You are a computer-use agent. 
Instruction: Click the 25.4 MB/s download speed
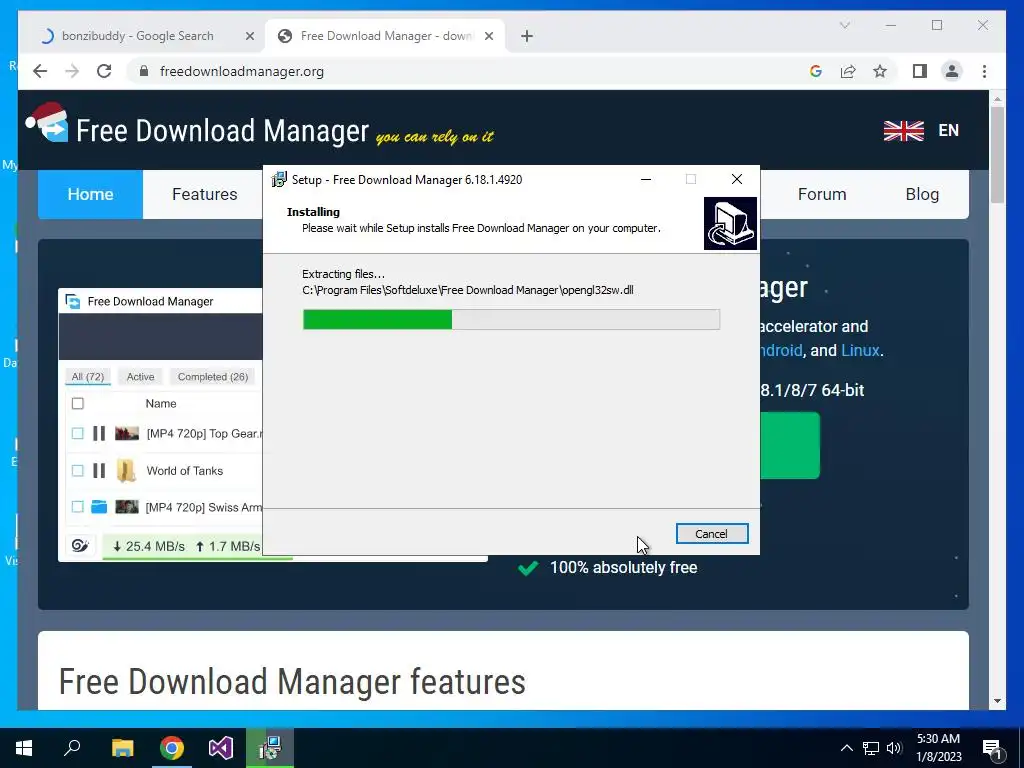(x=149, y=547)
